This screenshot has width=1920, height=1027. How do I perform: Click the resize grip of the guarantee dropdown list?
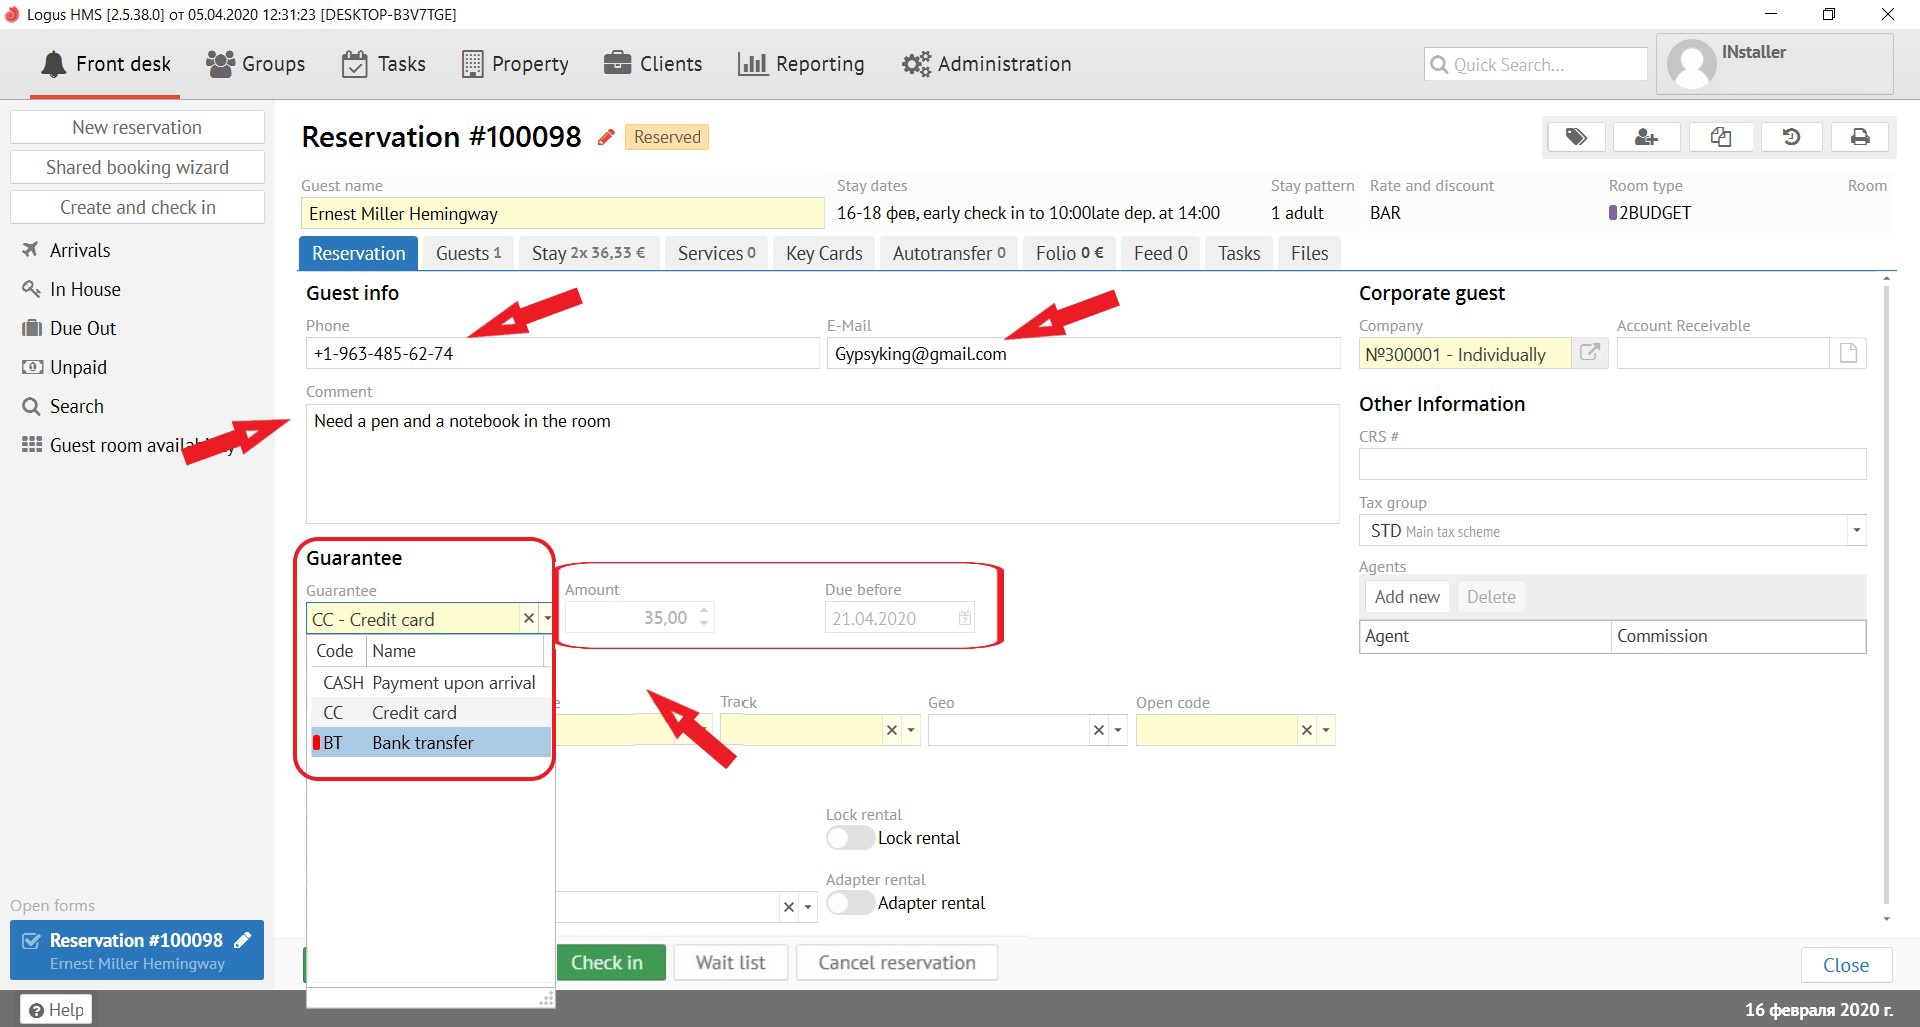546,998
